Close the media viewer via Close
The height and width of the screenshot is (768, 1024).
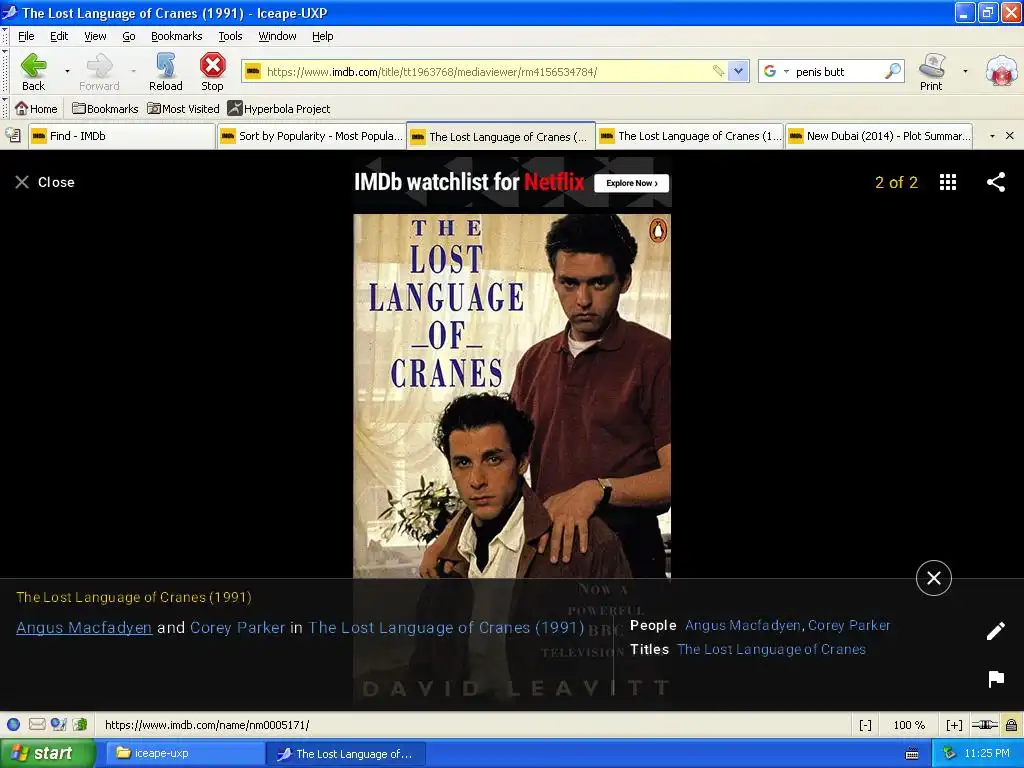click(x=44, y=182)
